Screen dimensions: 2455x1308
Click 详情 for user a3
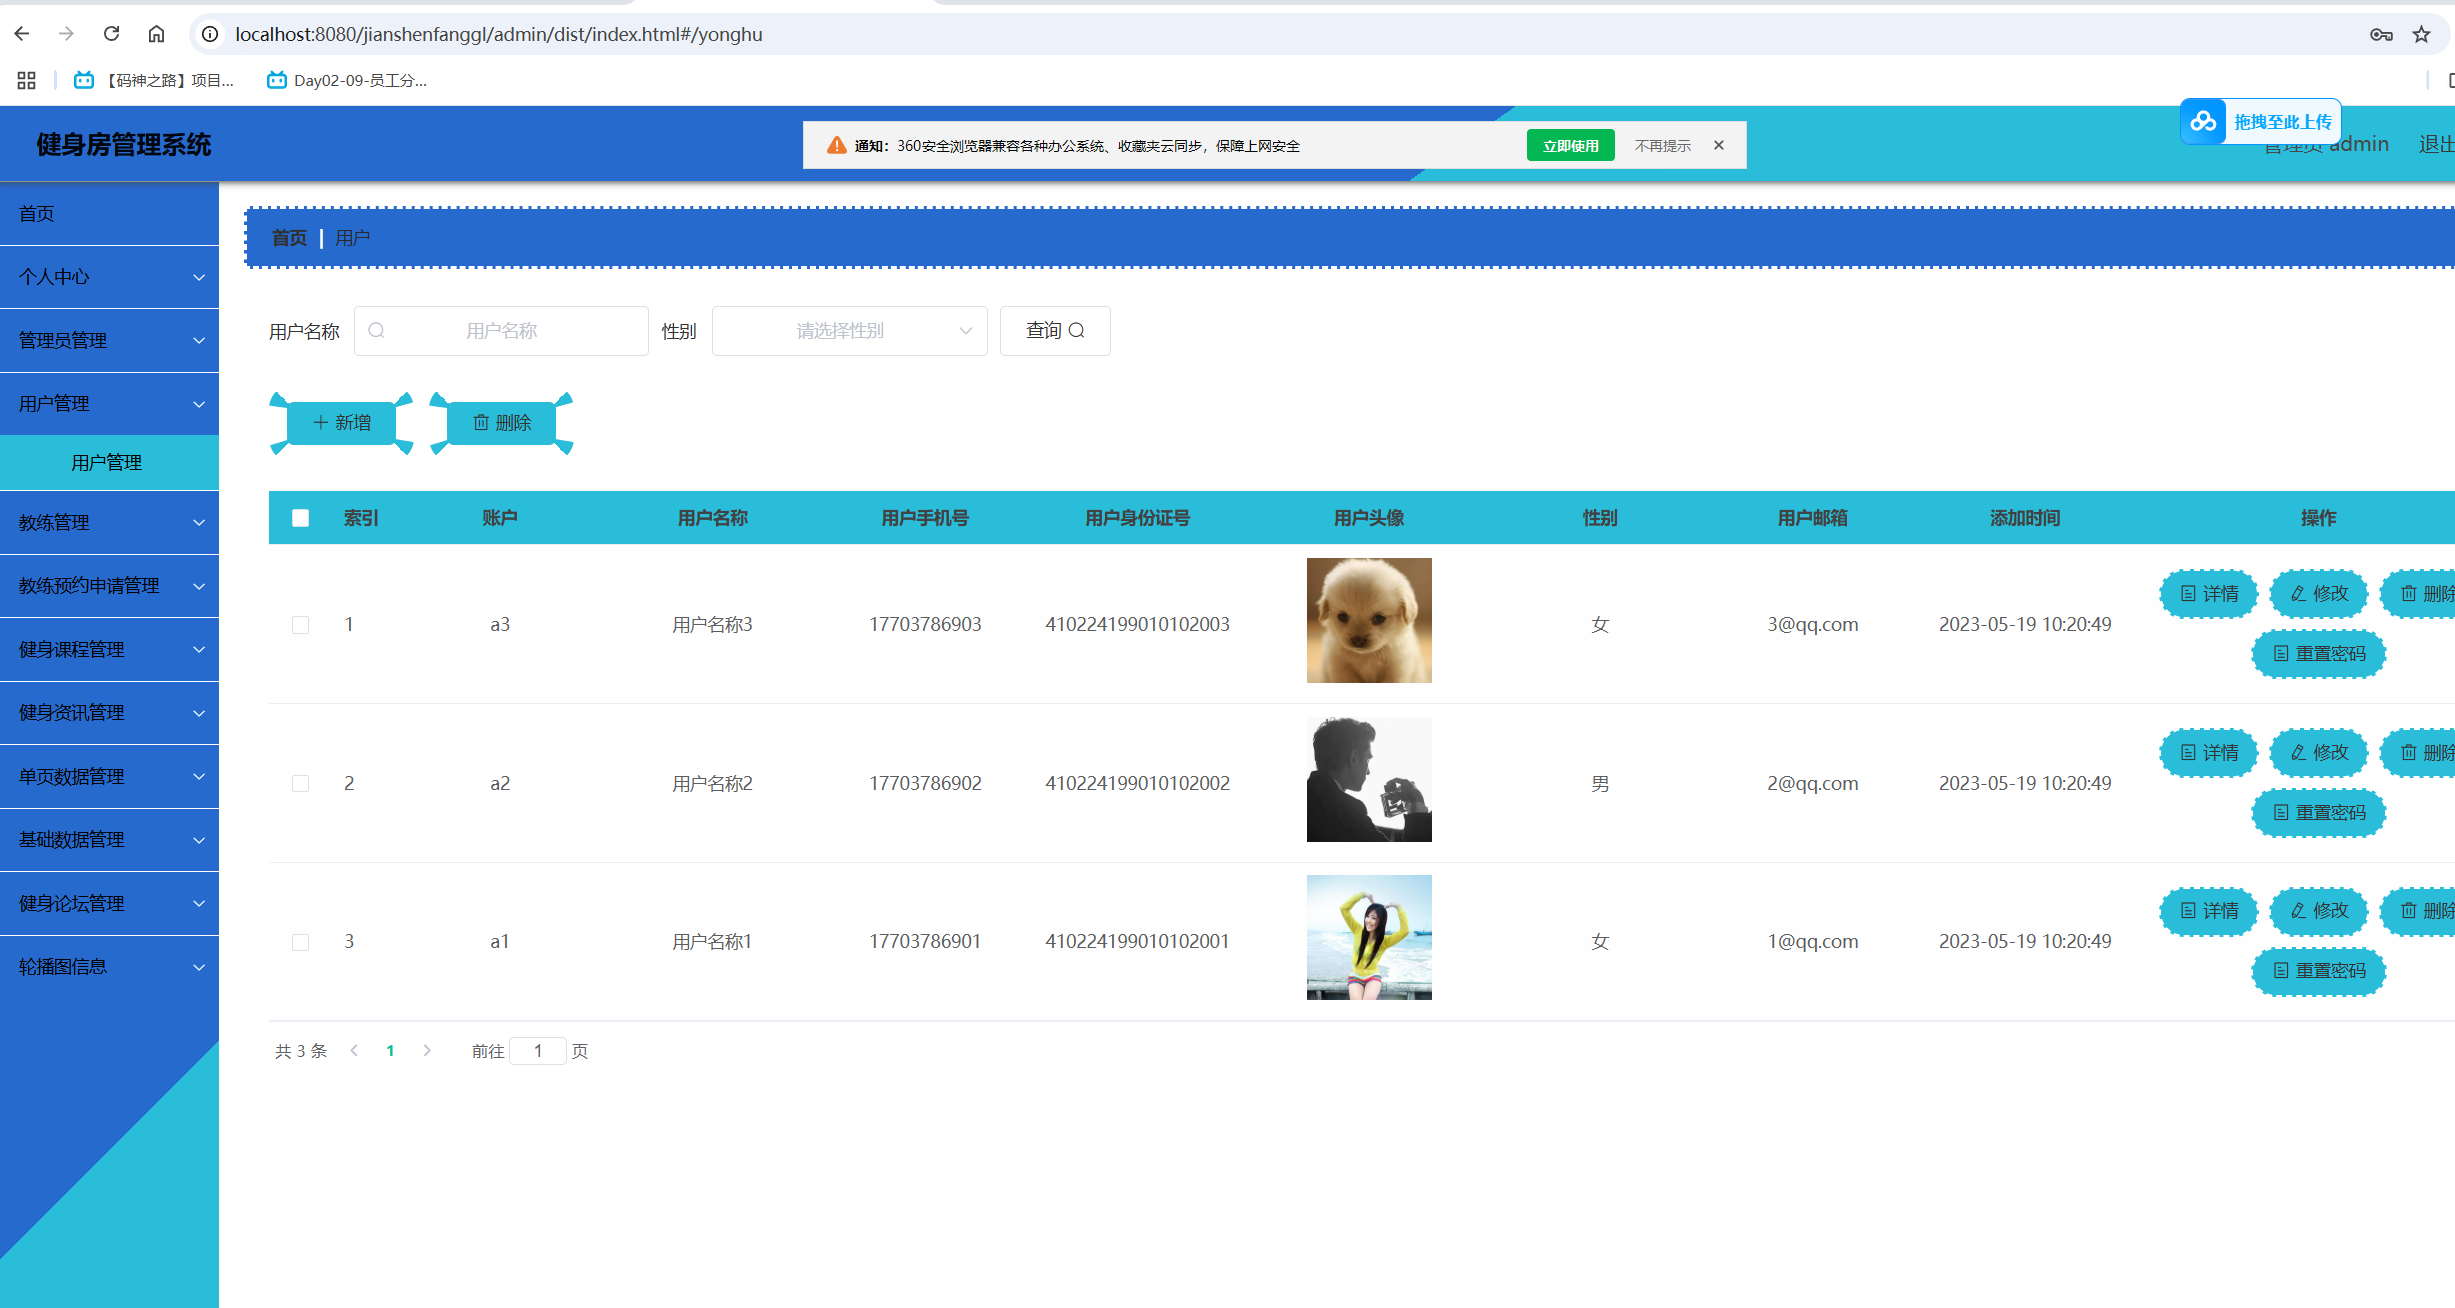tap(2209, 594)
